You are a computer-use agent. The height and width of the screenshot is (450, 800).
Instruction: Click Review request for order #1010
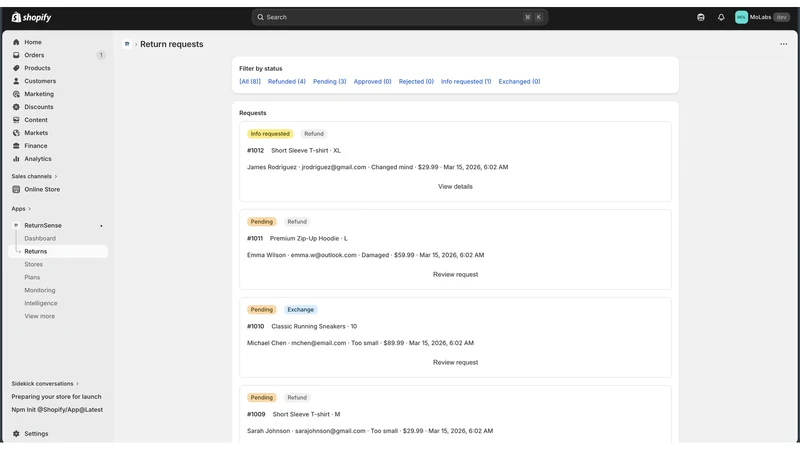click(x=456, y=363)
